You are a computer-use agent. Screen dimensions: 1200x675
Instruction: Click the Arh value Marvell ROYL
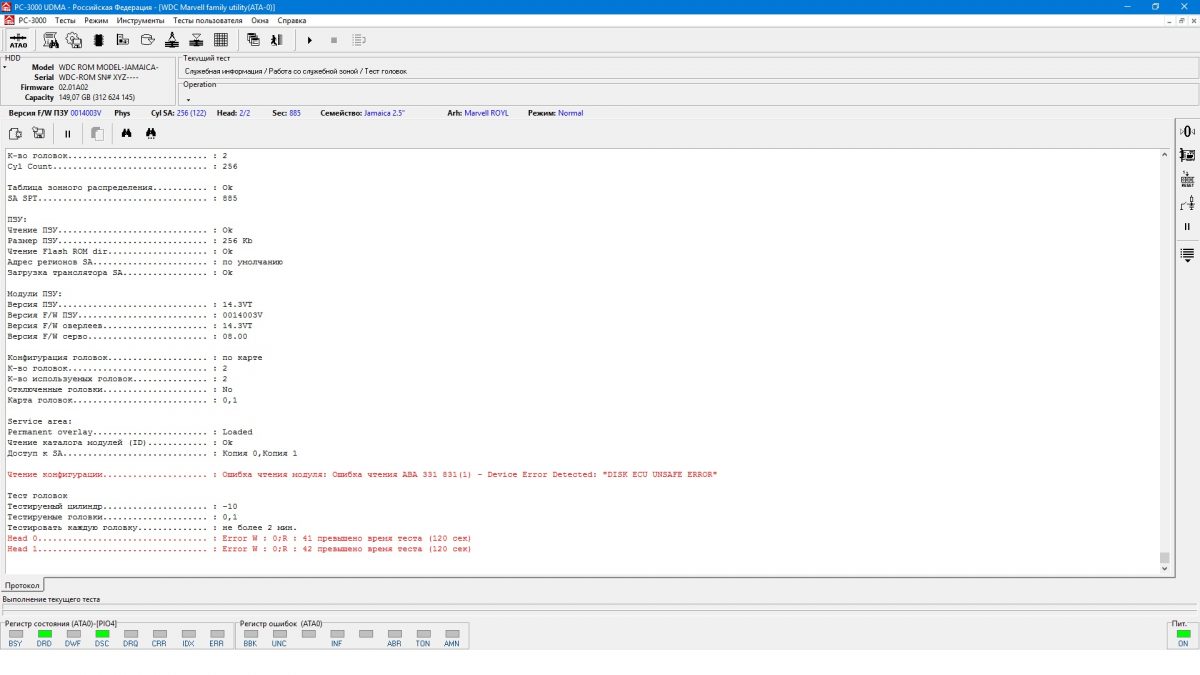(x=486, y=113)
